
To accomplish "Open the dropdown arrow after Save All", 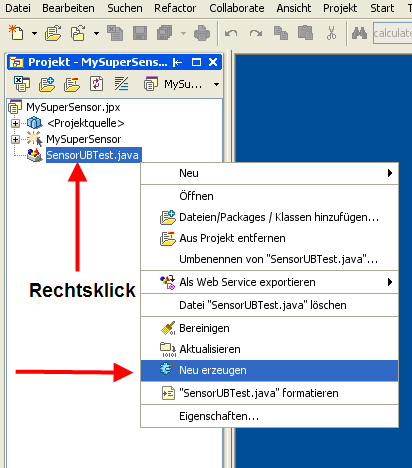I will (183, 33).
